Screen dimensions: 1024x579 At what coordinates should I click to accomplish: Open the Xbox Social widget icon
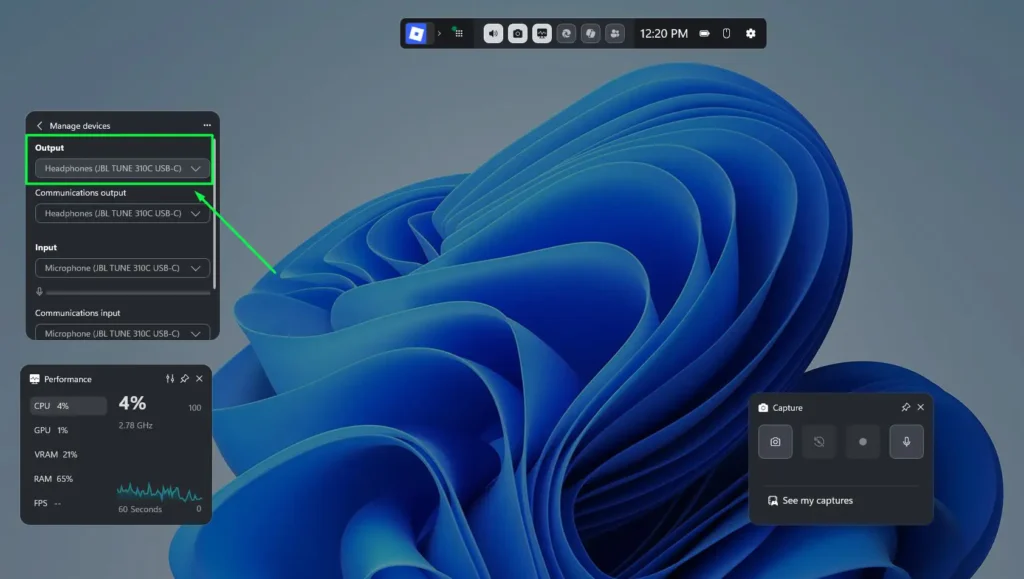pyautogui.click(x=615, y=33)
